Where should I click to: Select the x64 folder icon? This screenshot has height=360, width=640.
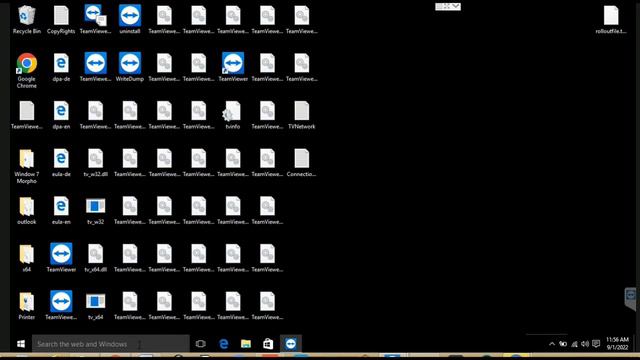(27, 258)
